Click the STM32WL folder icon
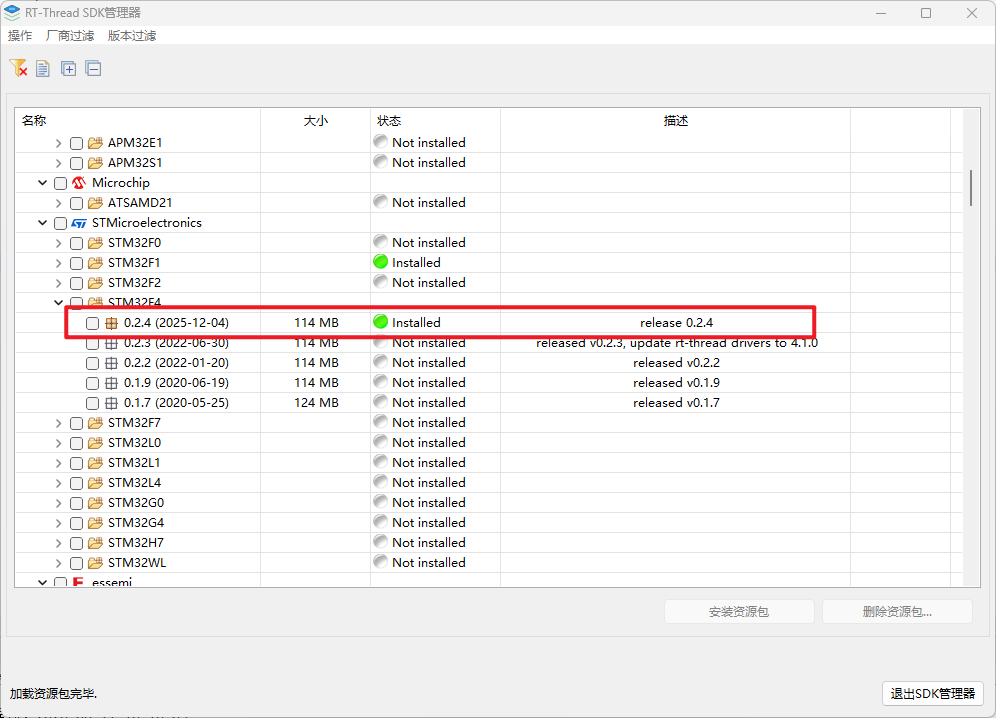Image resolution: width=996 pixels, height=718 pixels. coord(95,563)
